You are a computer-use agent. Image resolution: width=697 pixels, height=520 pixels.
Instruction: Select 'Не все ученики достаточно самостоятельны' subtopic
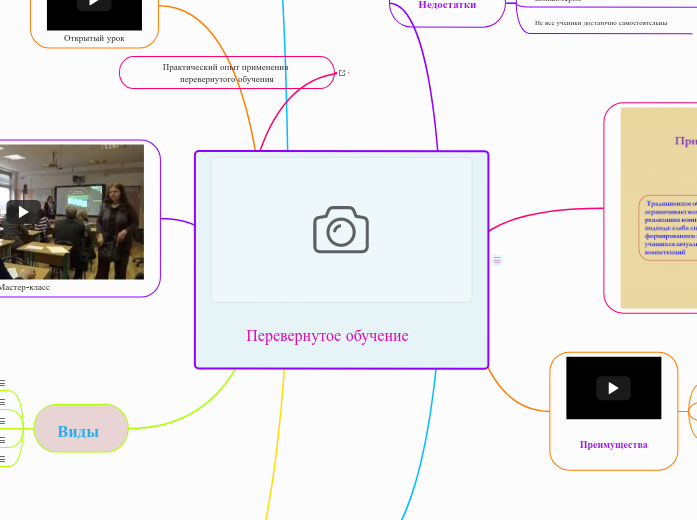coord(601,23)
